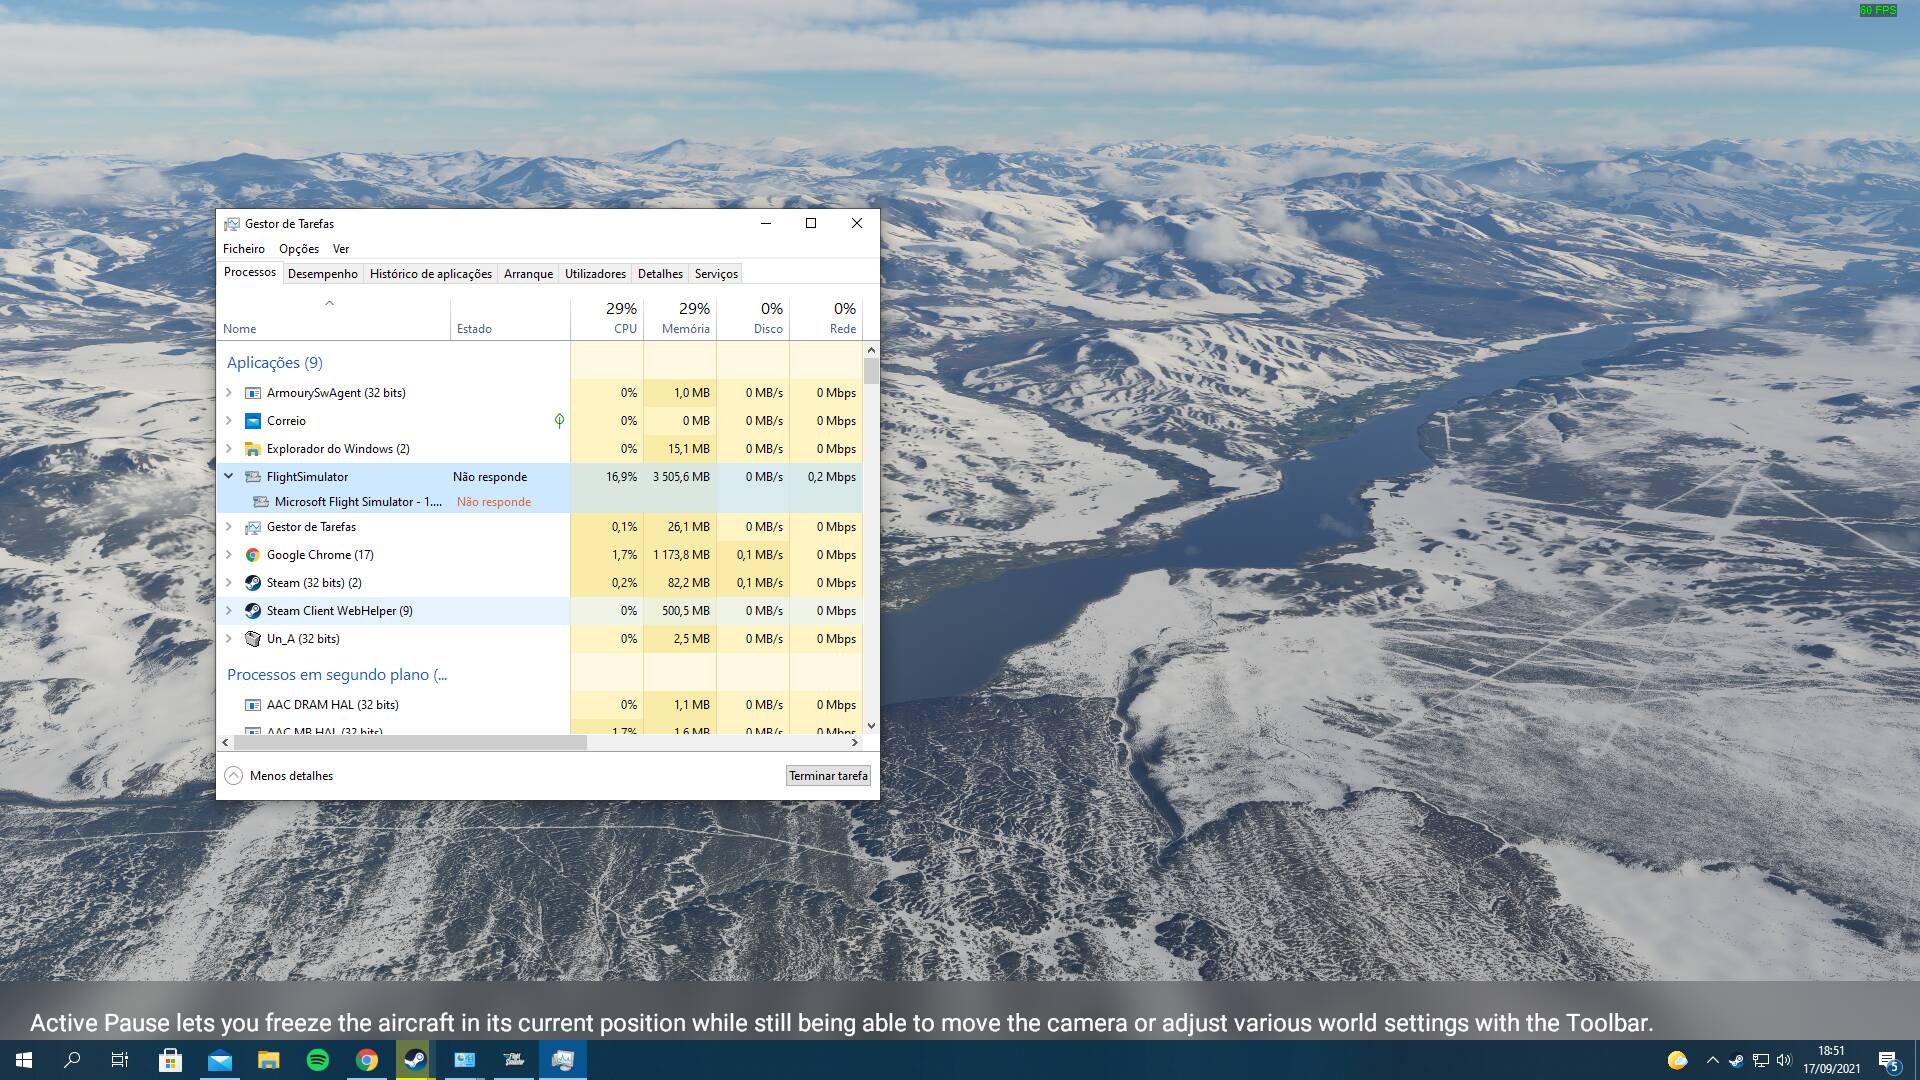This screenshot has height=1080, width=1920.
Task: Expand the Steam (32 bits) process group
Action: click(x=229, y=583)
